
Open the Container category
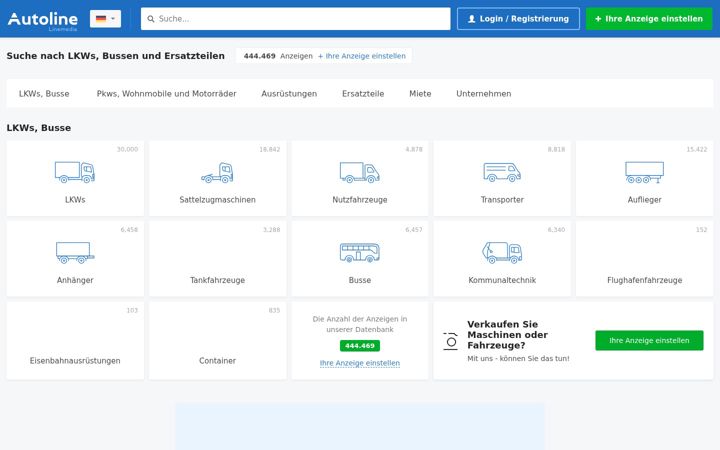click(217, 361)
